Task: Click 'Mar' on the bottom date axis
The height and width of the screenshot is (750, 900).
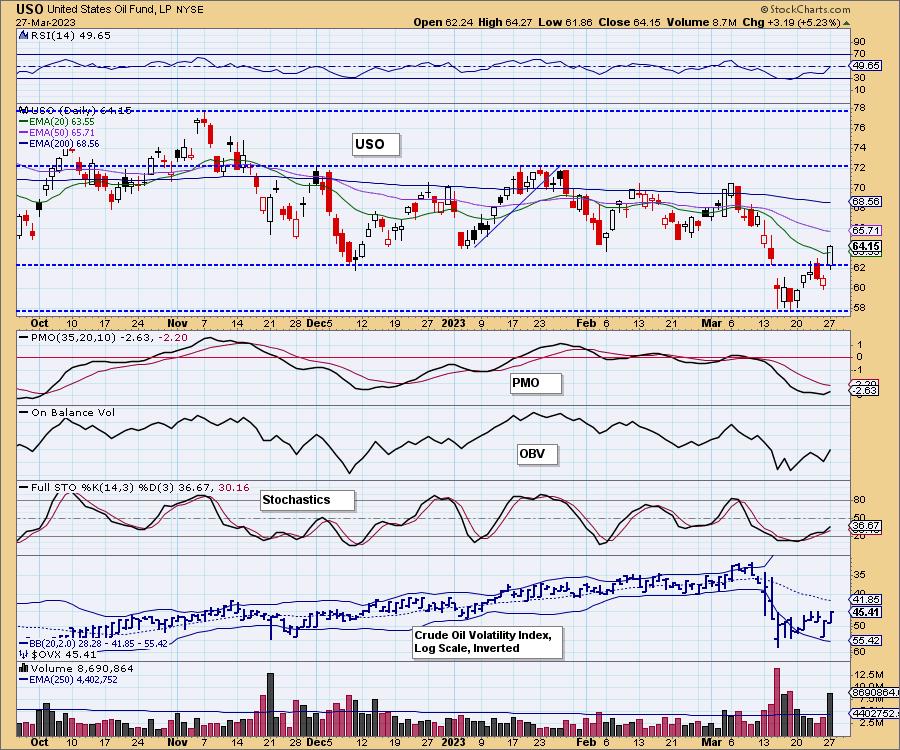Action: pos(712,743)
